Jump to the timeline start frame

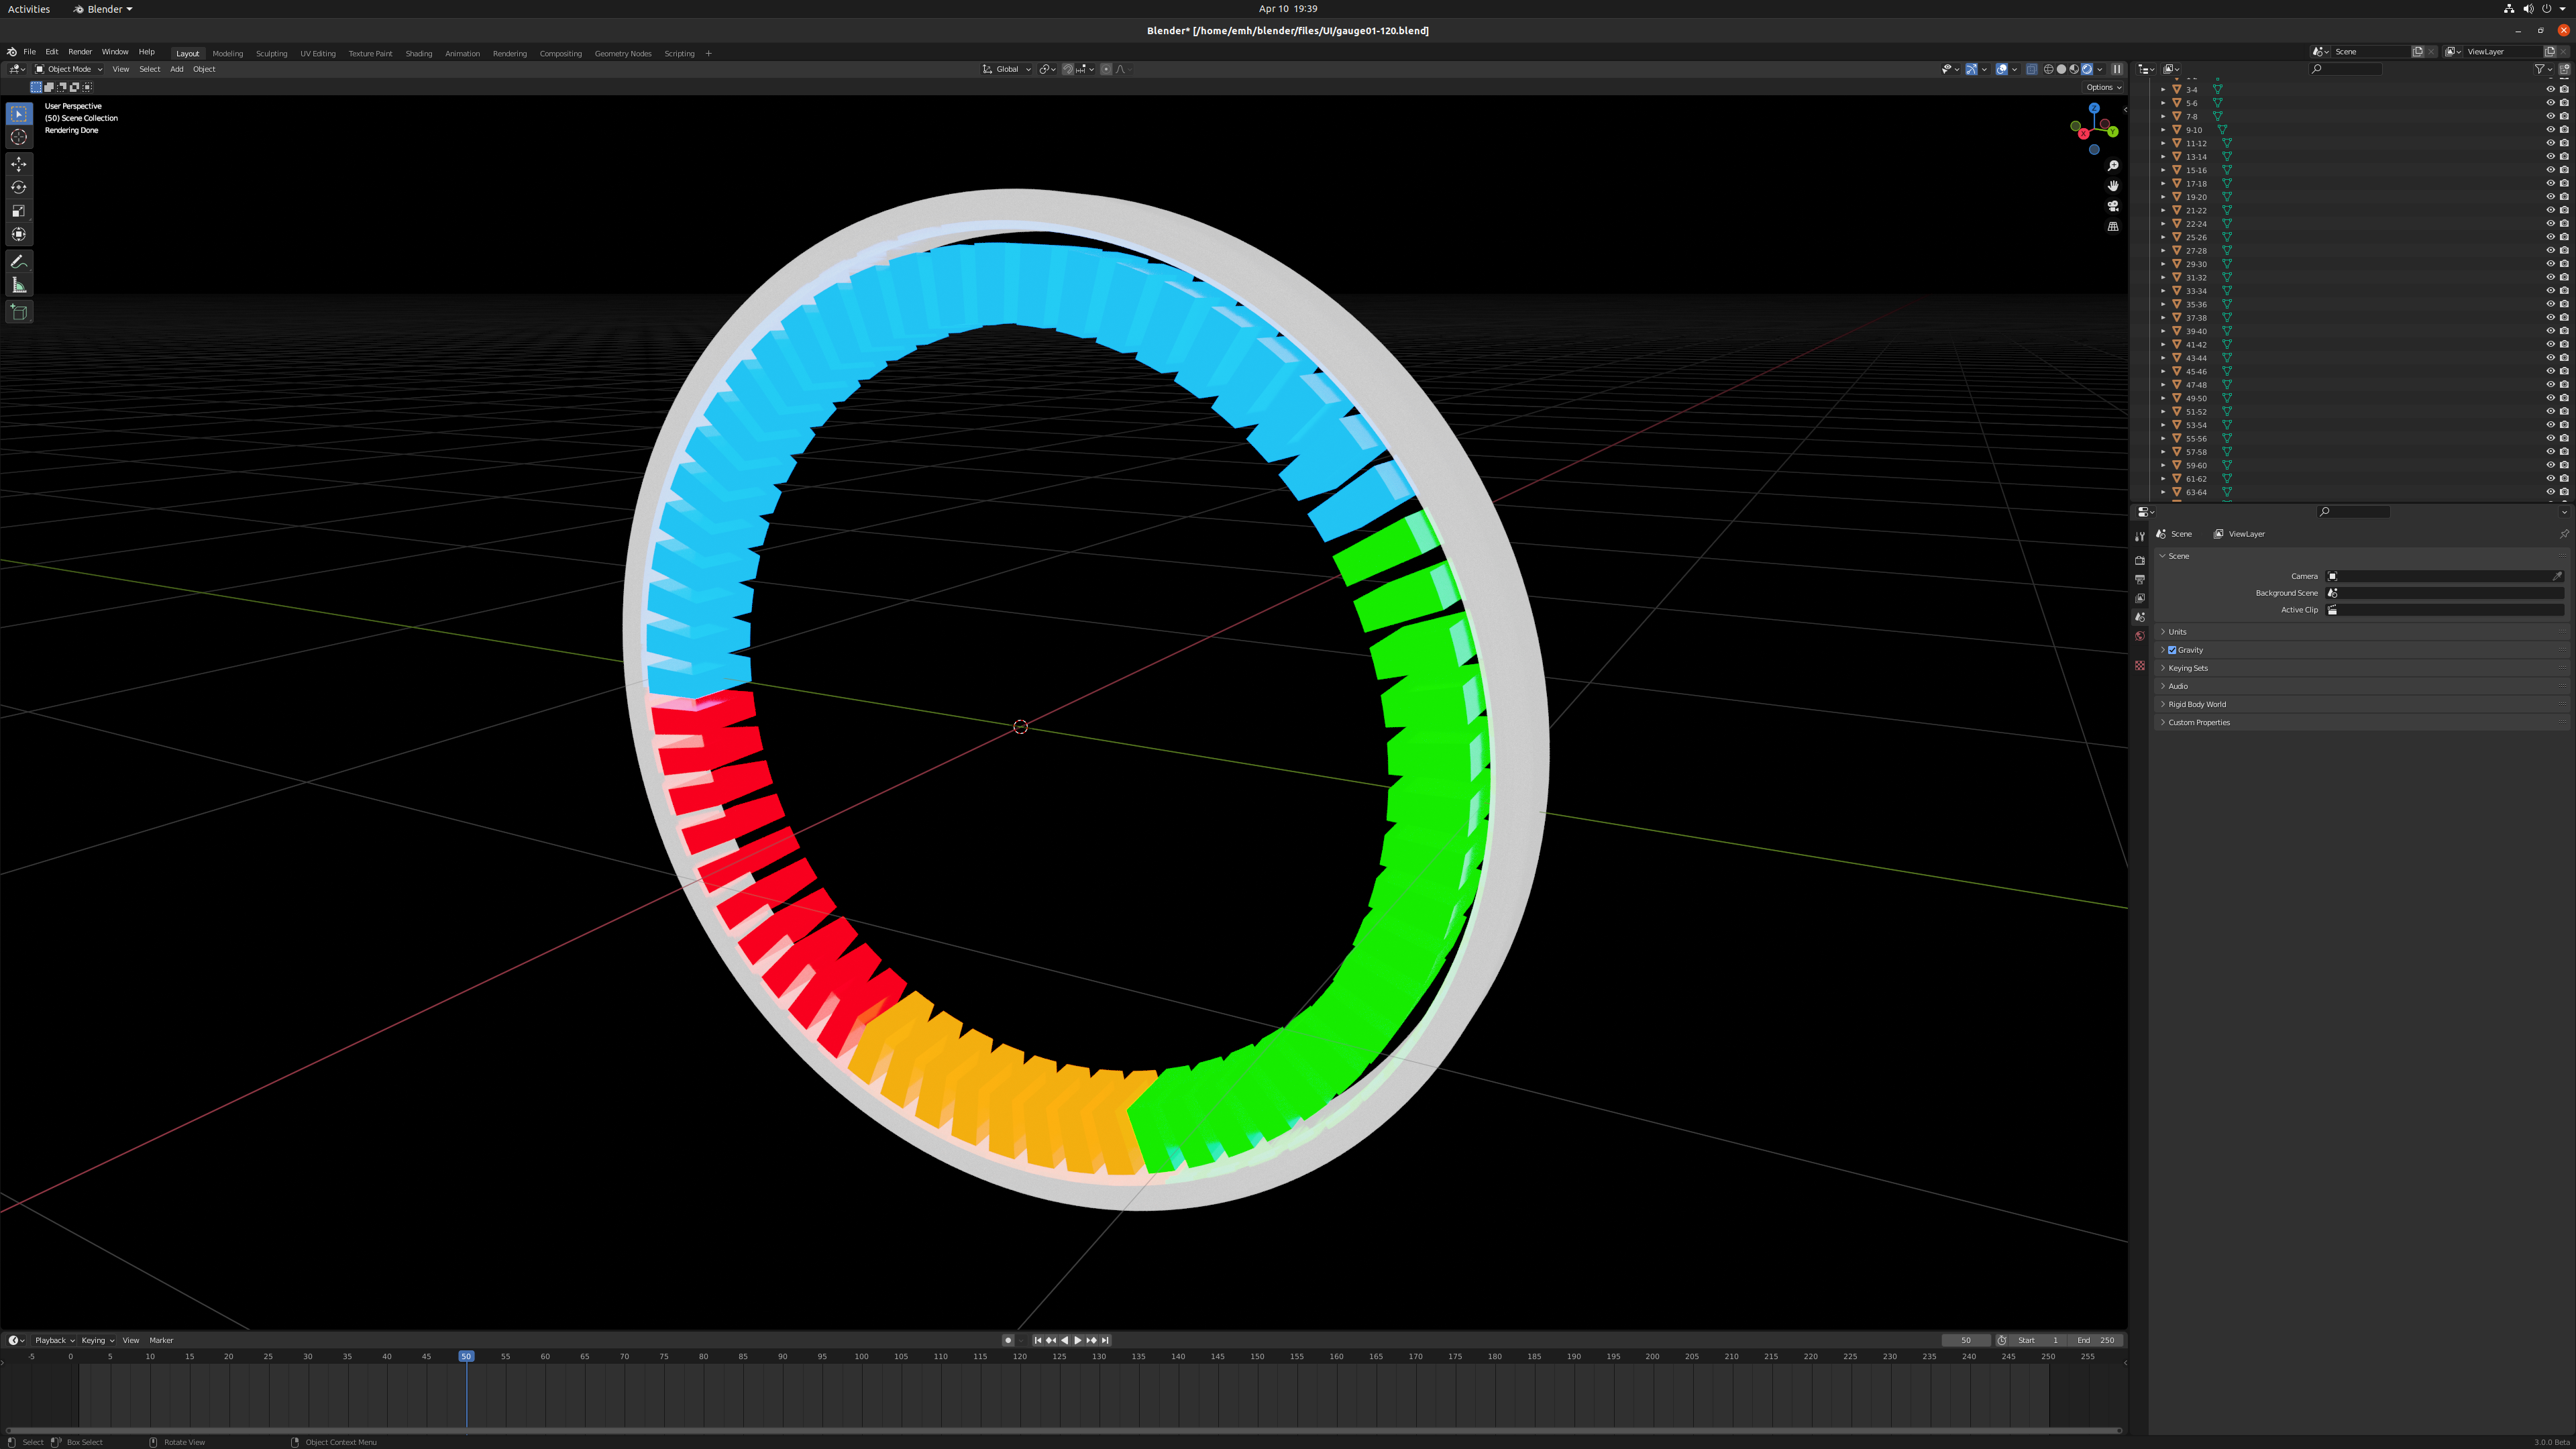coord(1038,1341)
